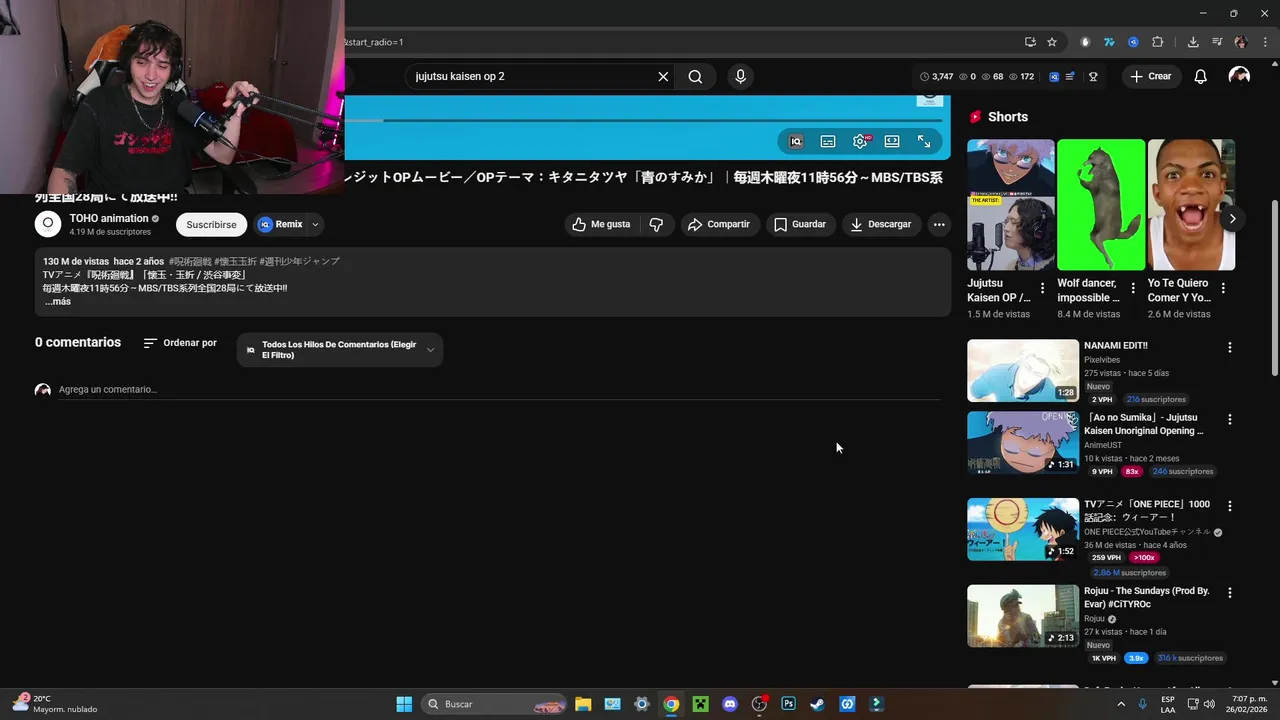The image size is (1280, 720).
Task: Click the hashtag #呪術廻戦 in description
Action: coord(189,261)
